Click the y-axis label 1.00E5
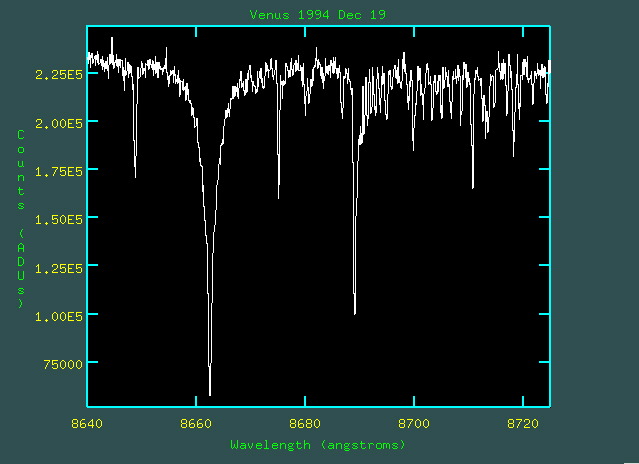639x464 pixels. [59, 317]
